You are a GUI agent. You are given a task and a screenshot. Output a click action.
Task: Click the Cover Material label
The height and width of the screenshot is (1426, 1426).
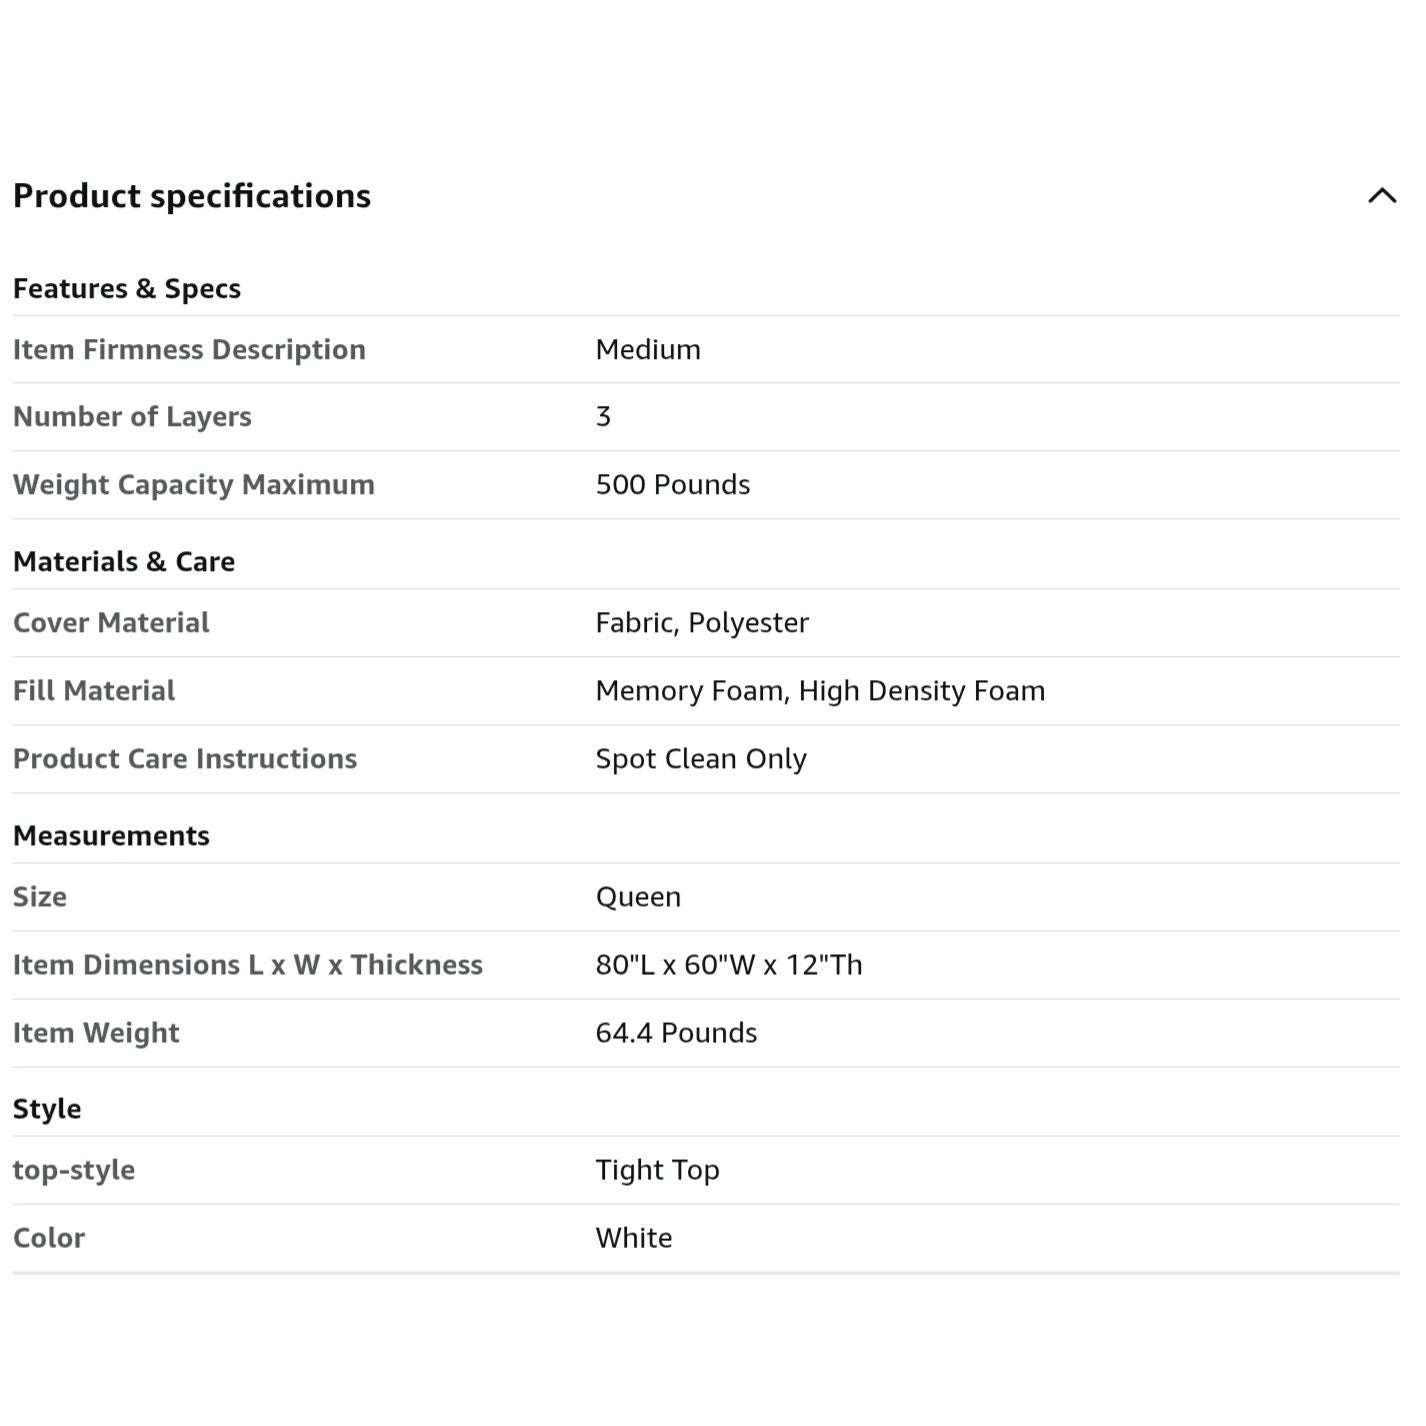111,623
